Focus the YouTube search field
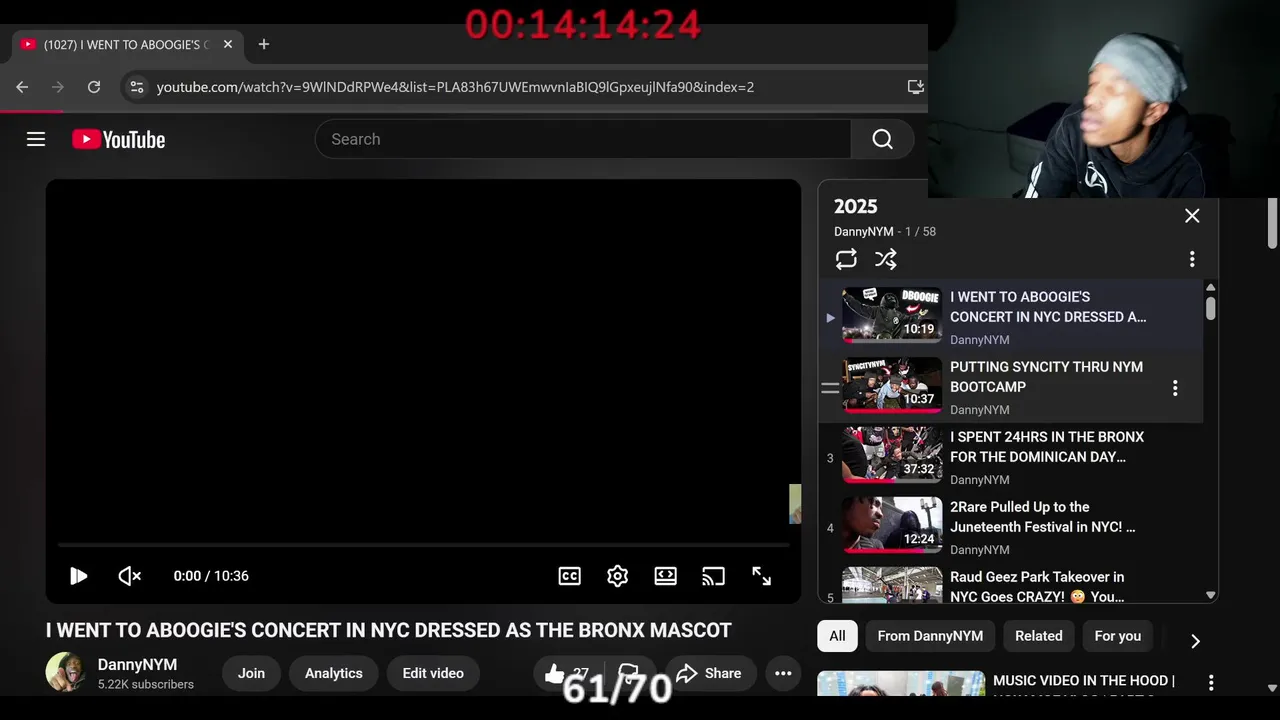 point(583,139)
